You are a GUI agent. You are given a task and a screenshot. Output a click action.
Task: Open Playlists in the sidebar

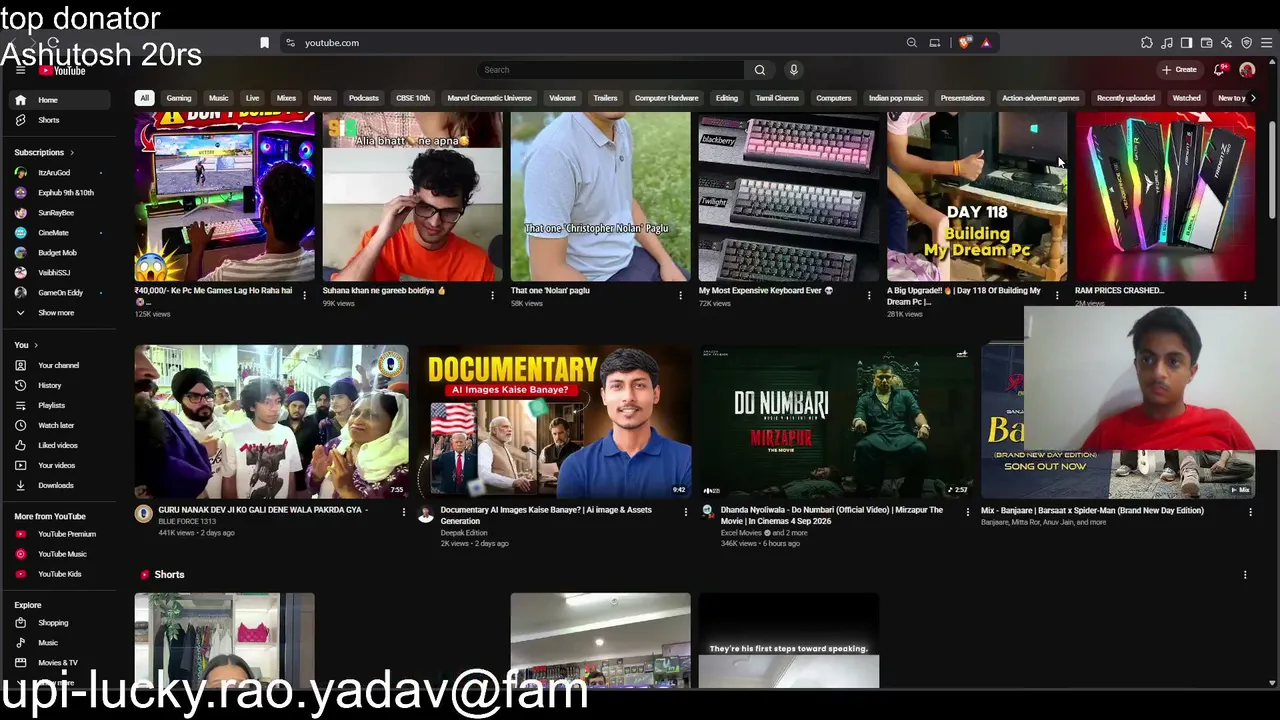[x=60, y=405]
